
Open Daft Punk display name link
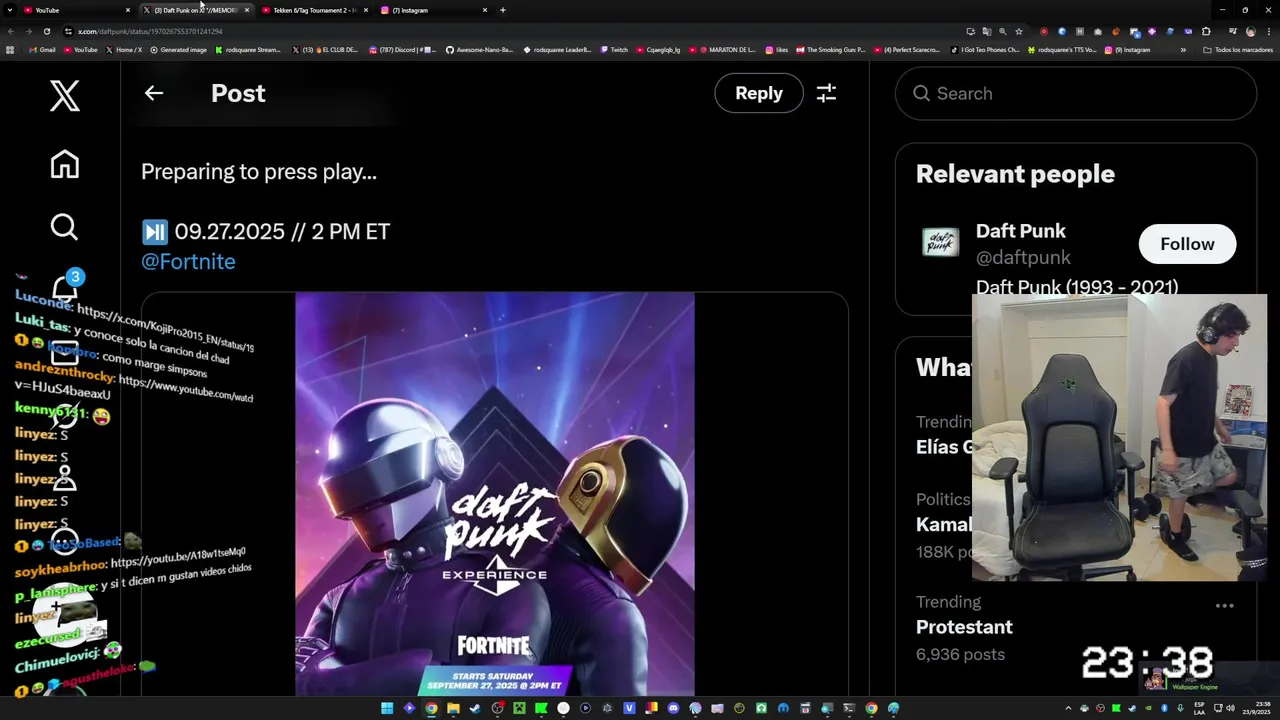(x=1021, y=231)
